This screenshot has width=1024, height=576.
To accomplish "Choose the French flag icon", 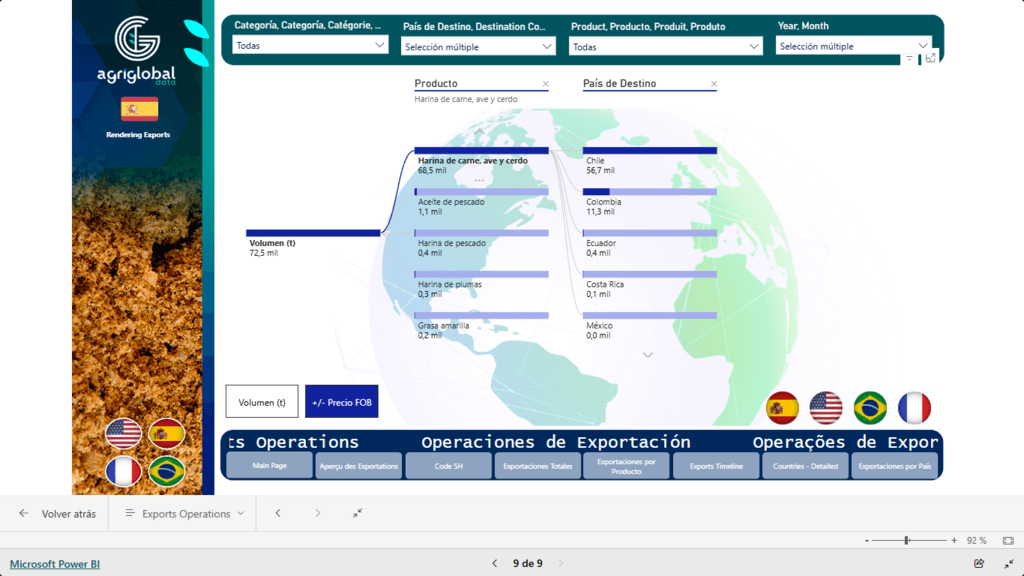I will click(913, 407).
